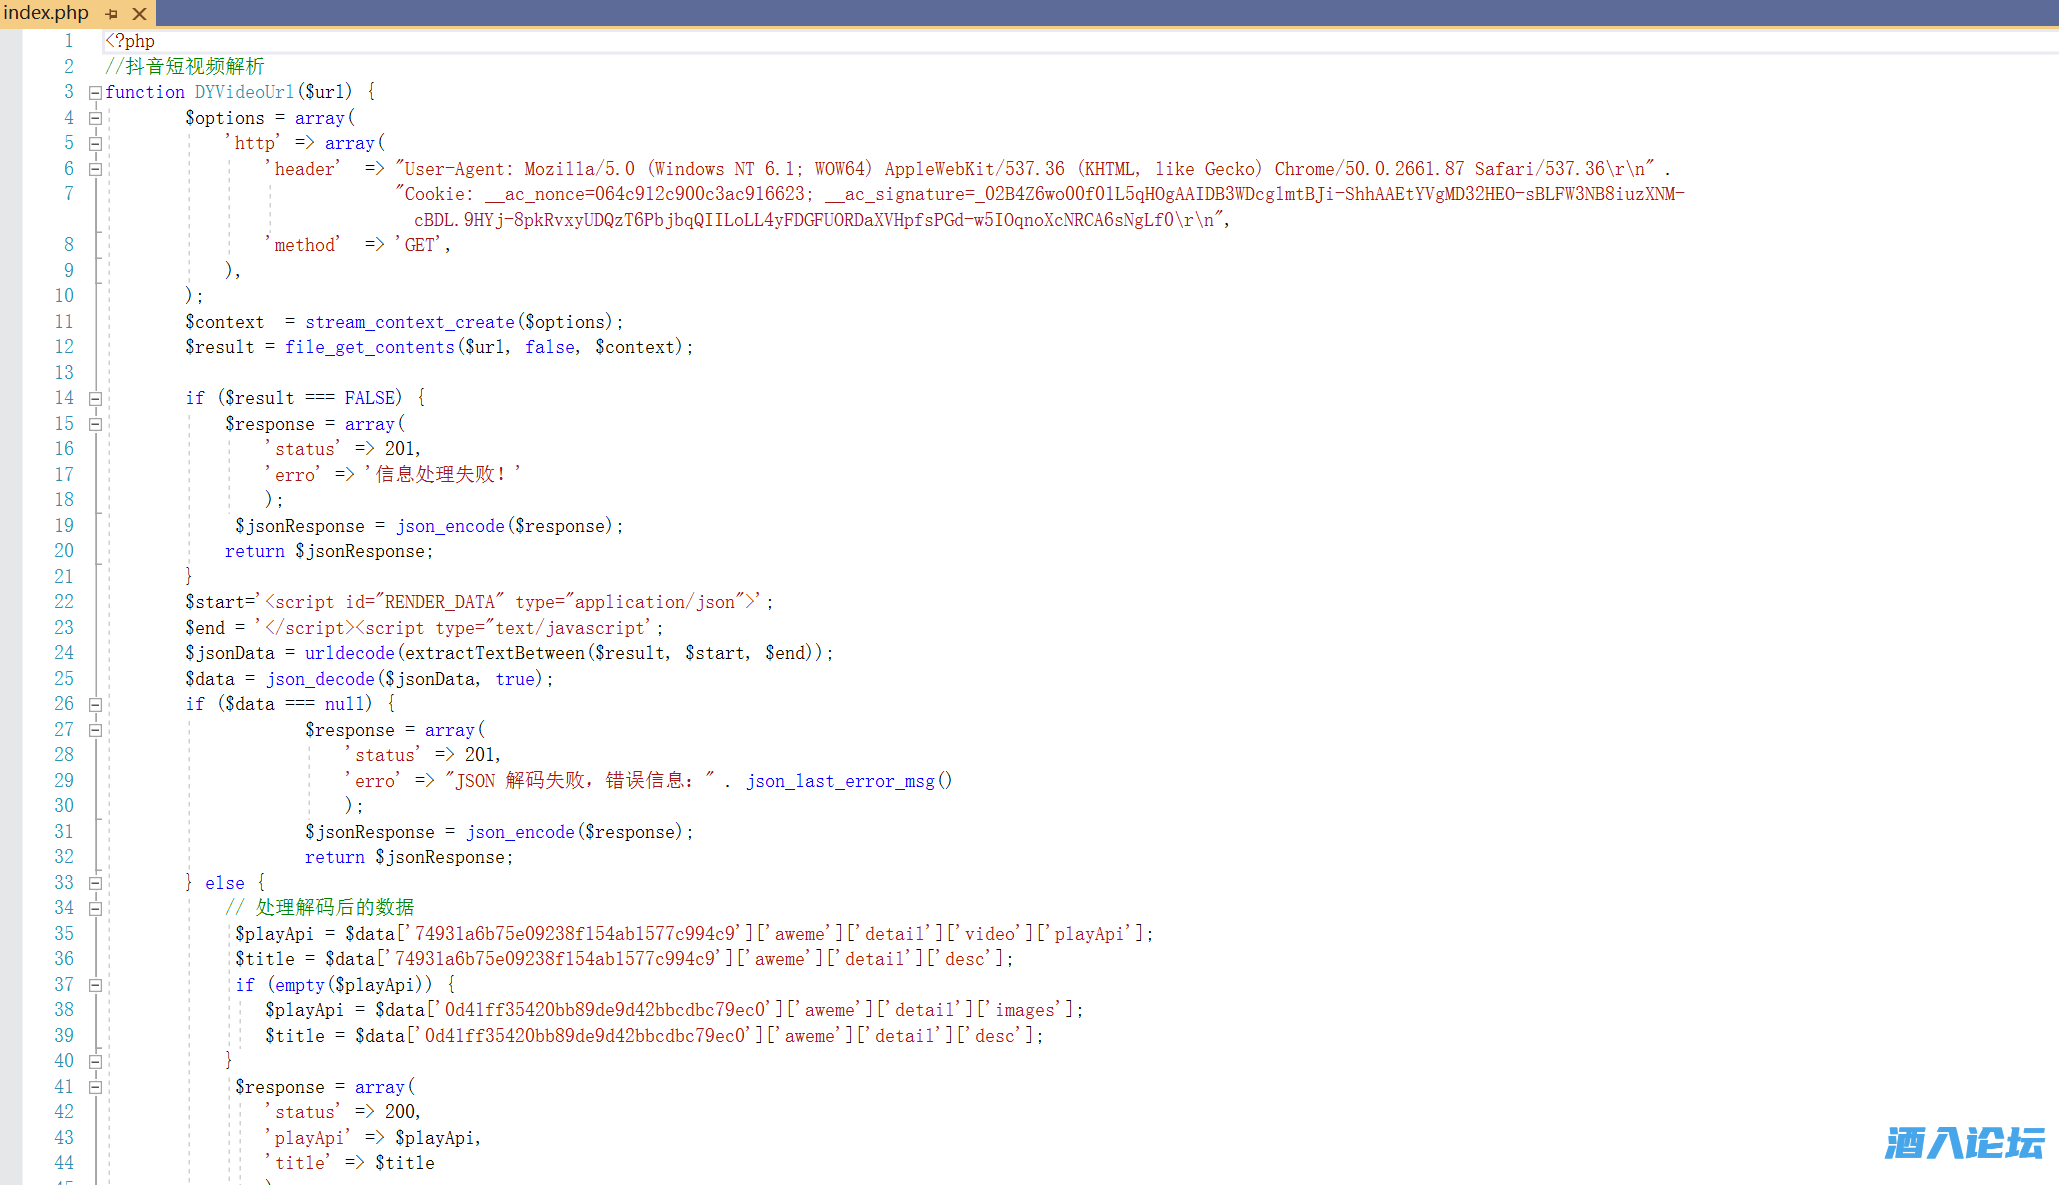
Task: Collapse the $response array fold on line 41
Action: point(95,1087)
